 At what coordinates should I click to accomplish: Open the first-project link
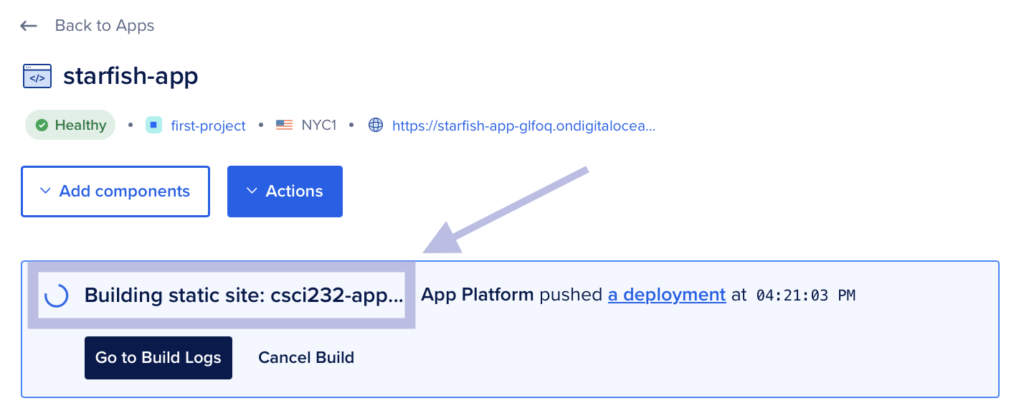click(x=208, y=126)
